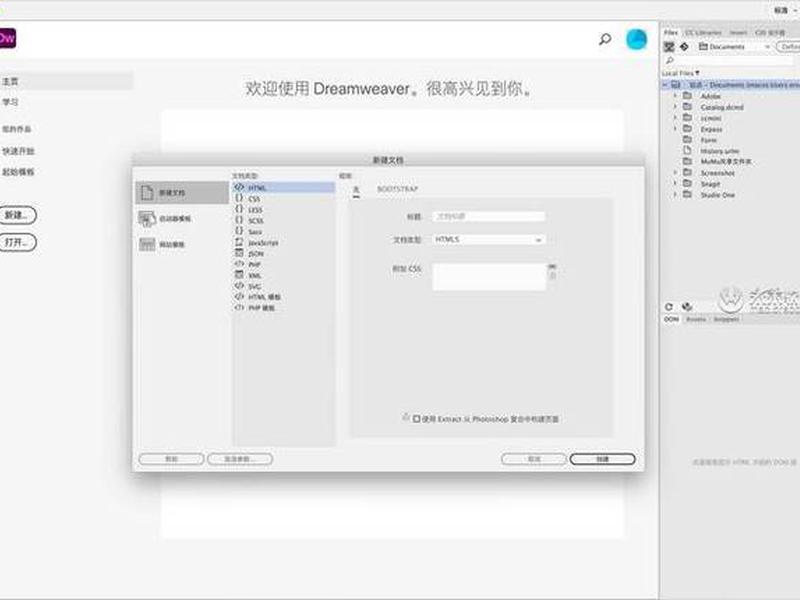800x600 pixels.
Task: Choose the SVG file type entry
Action: 284,286
